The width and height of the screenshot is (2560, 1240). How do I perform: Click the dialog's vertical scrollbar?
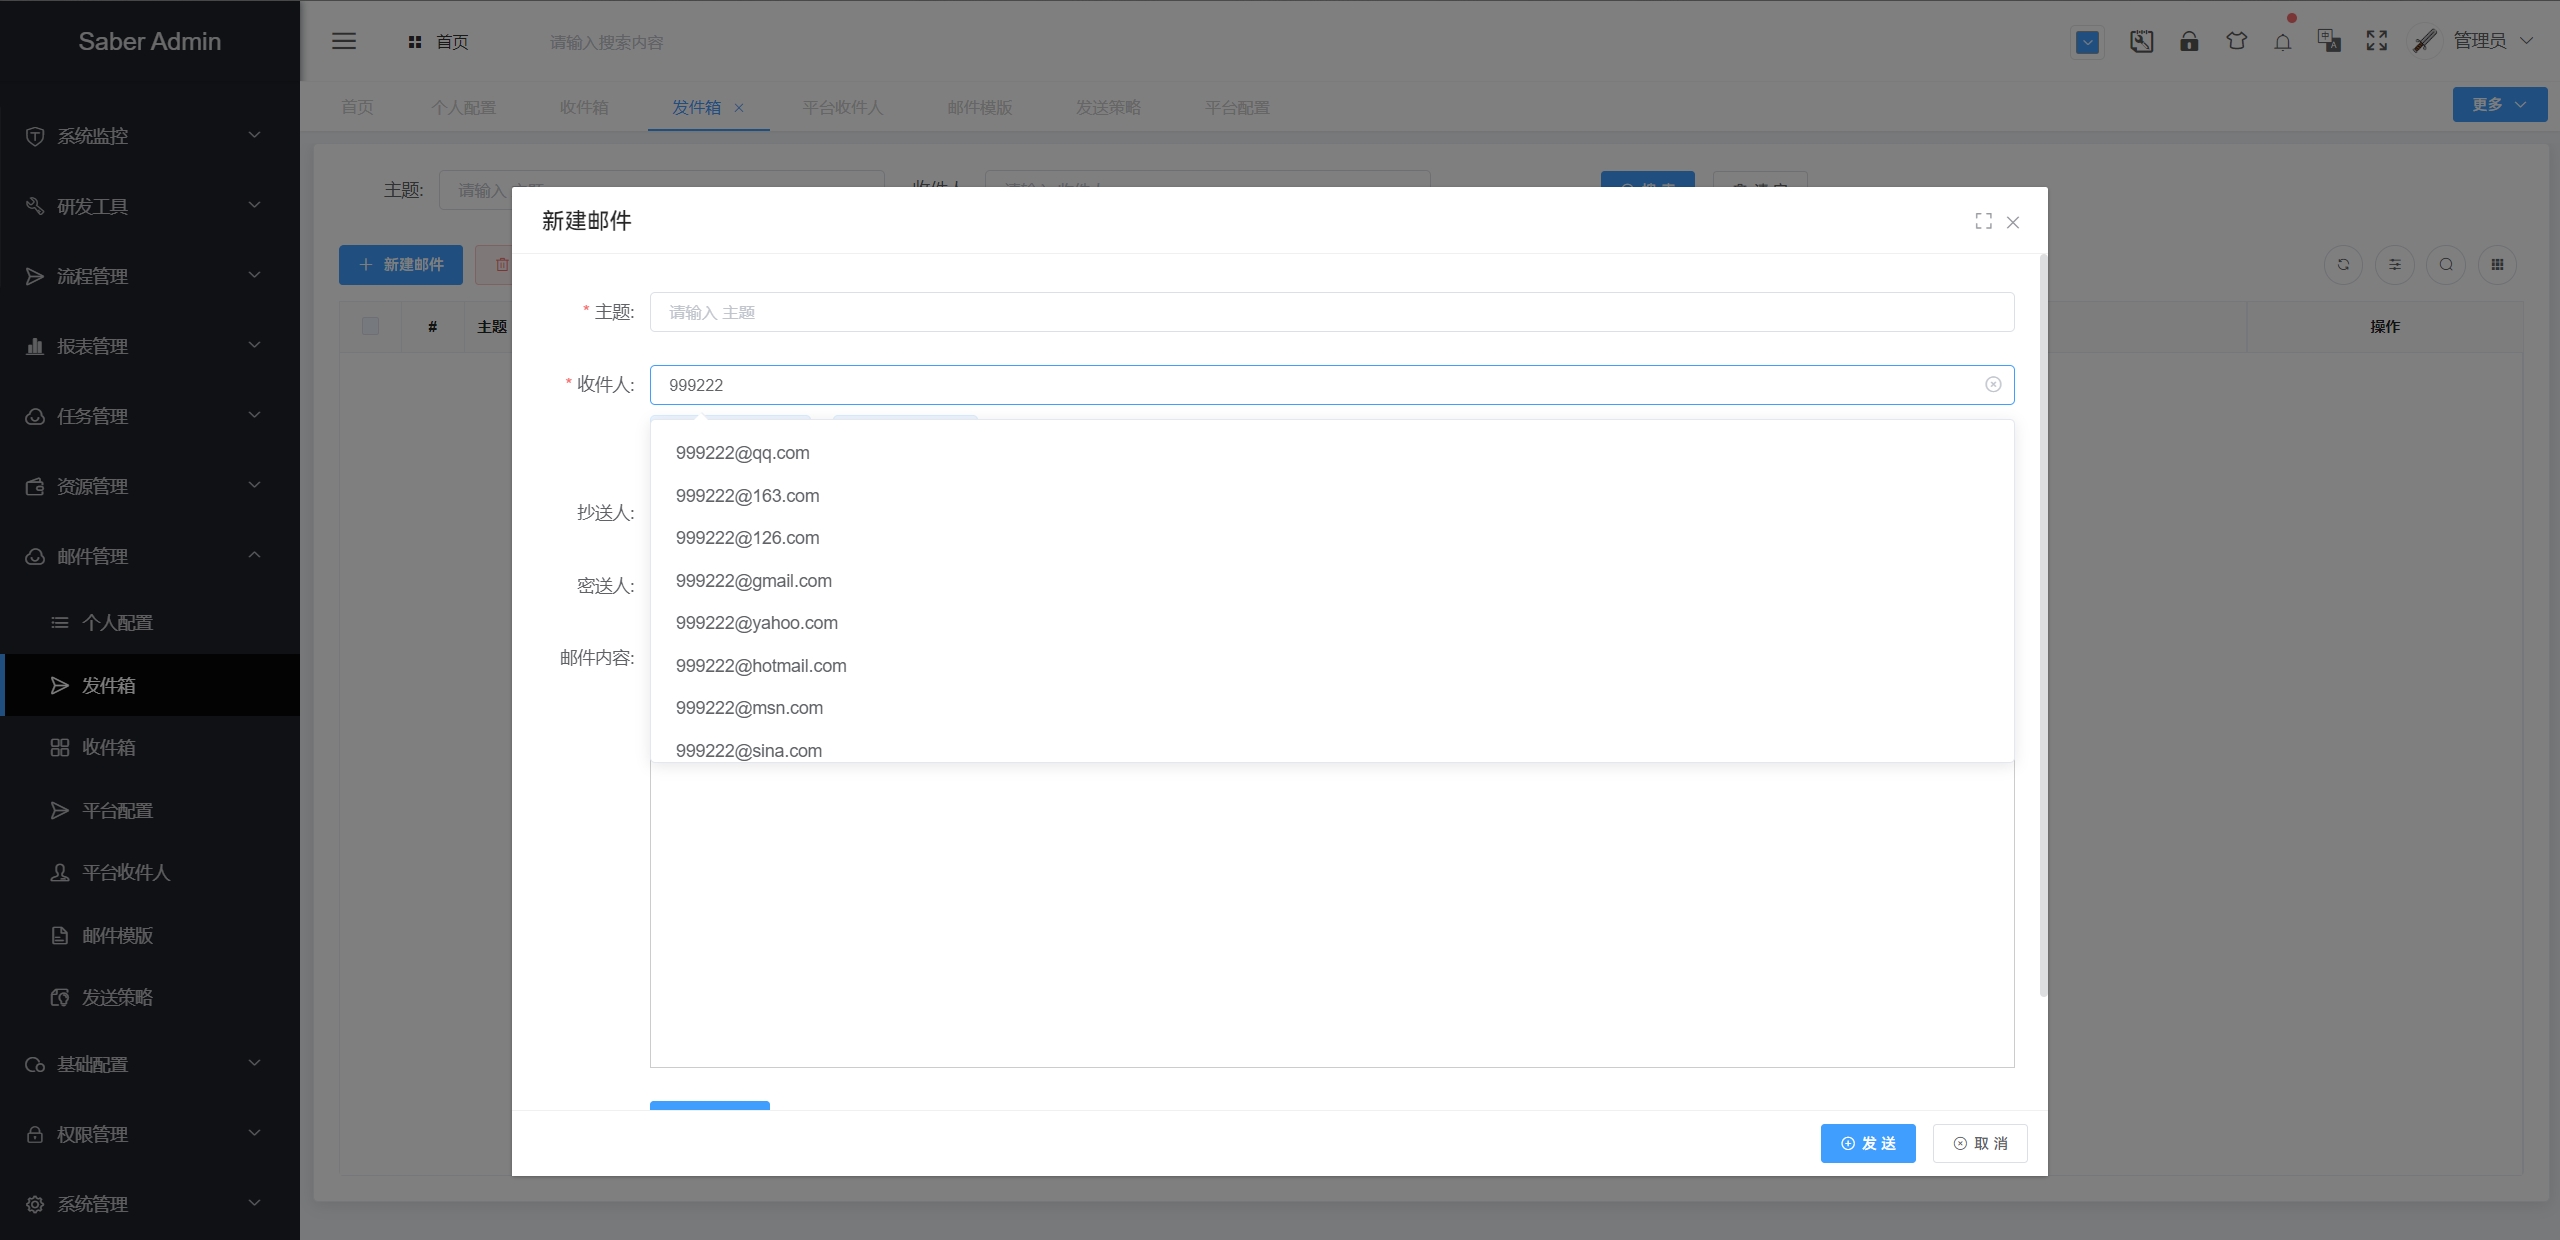click(2043, 625)
